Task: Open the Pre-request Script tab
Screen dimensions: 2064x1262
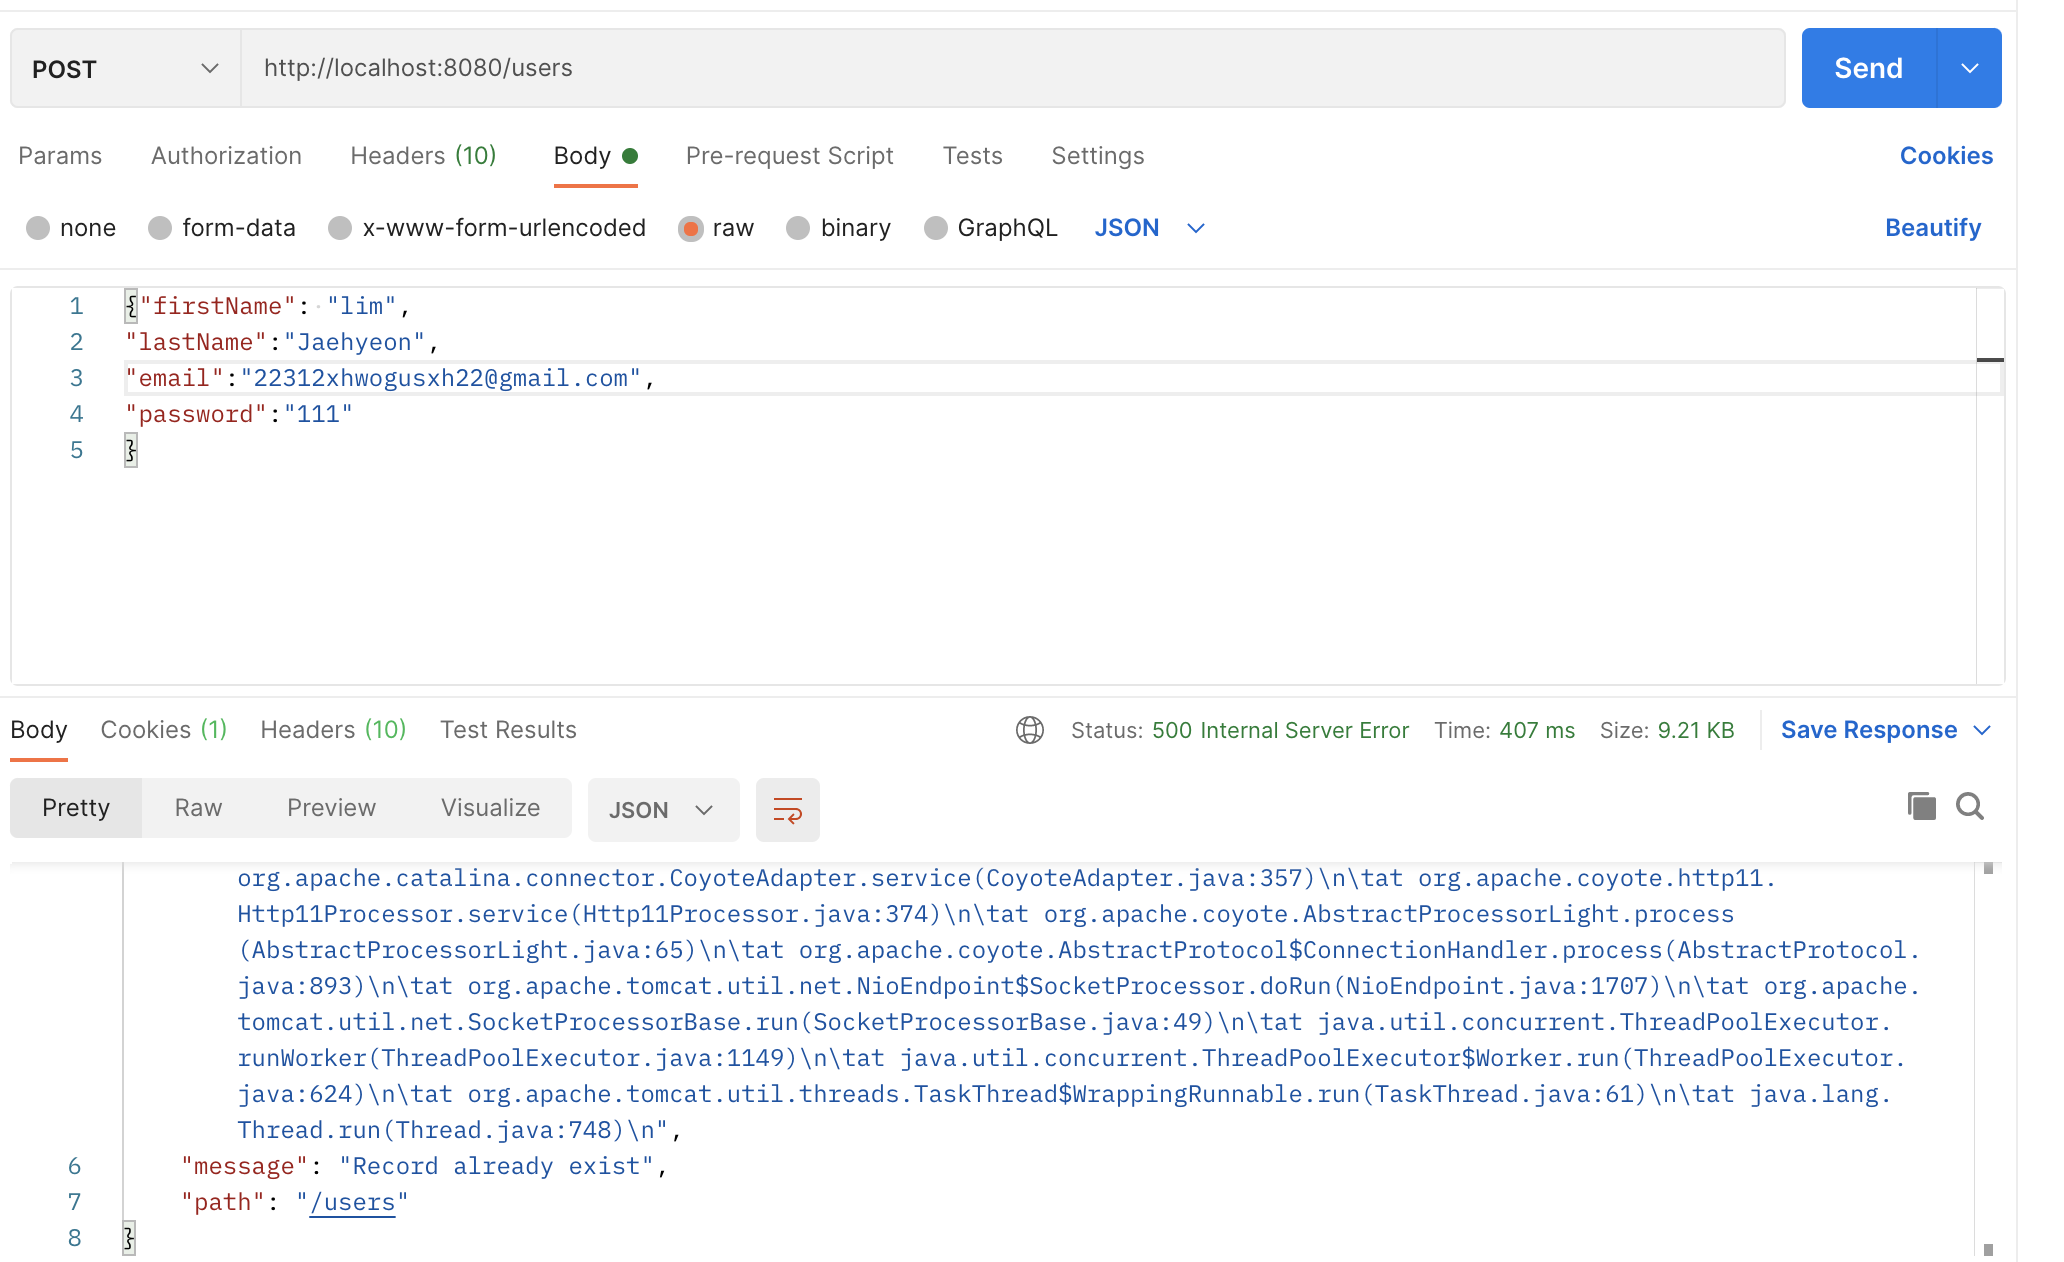Action: (789, 156)
